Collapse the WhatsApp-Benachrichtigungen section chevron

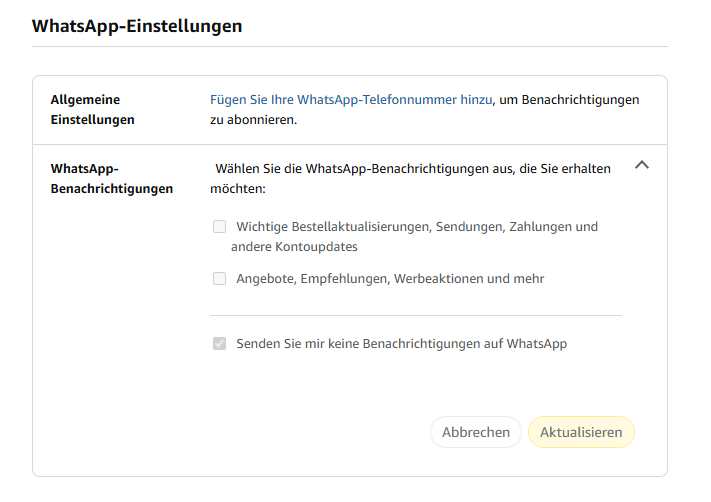[x=642, y=165]
